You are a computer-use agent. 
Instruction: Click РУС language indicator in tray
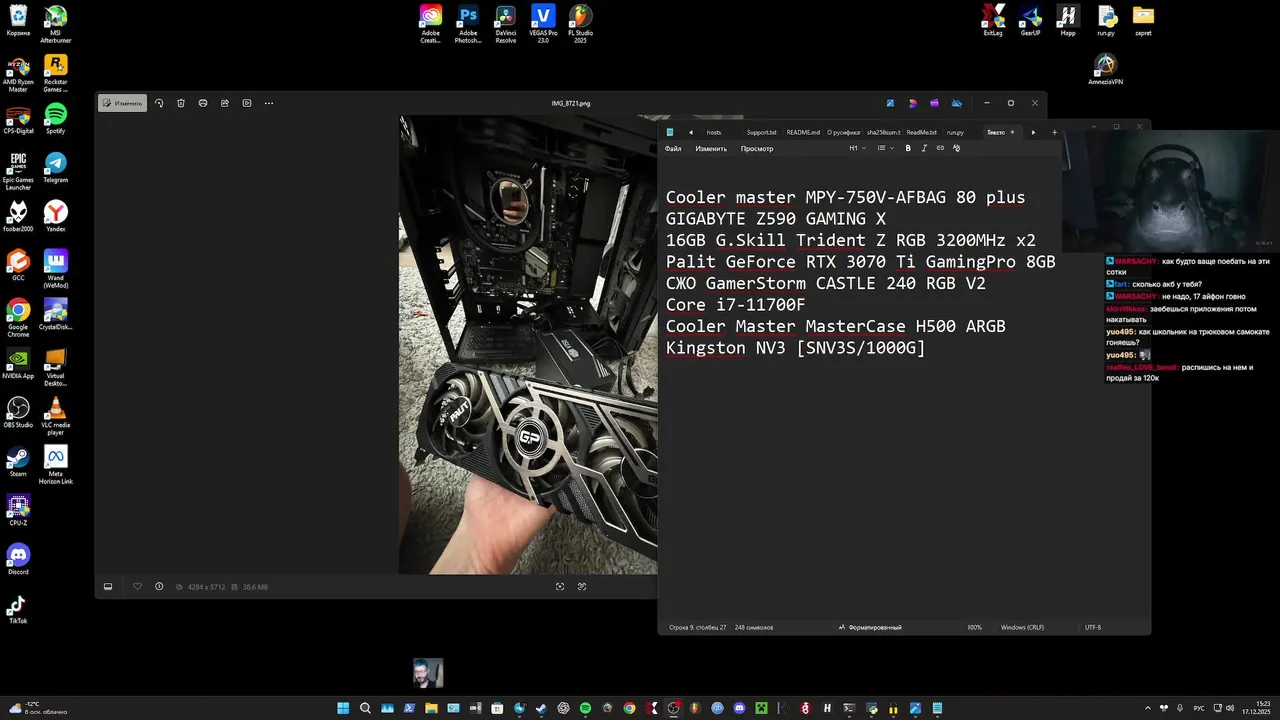(1199, 708)
